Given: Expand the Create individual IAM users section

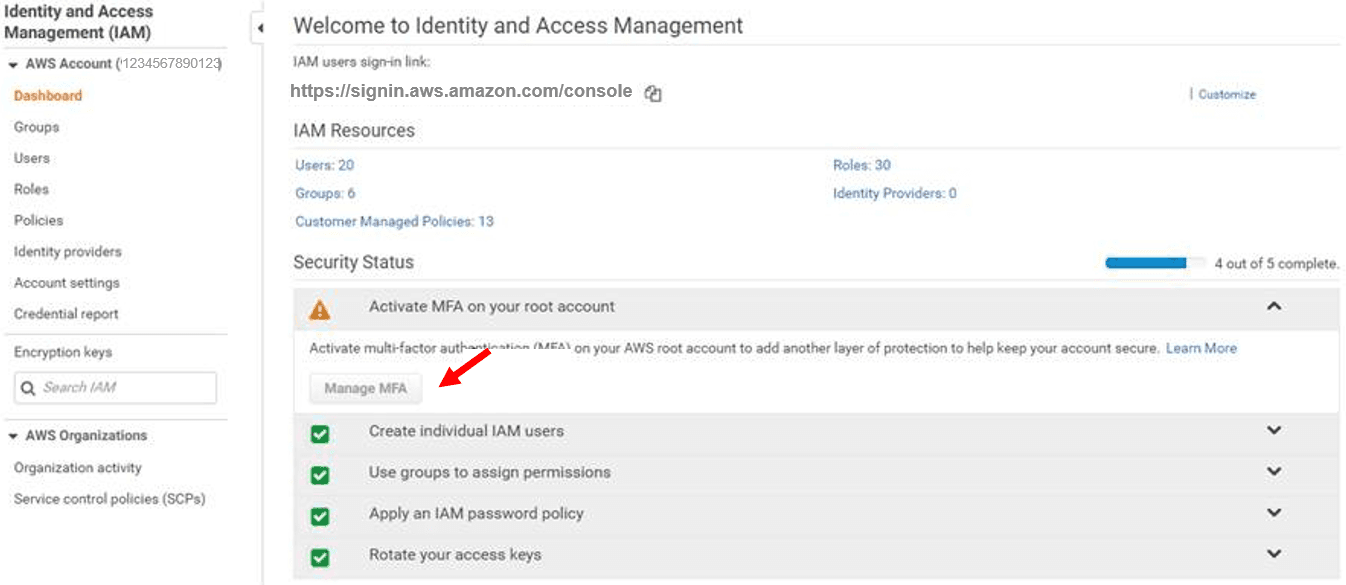Looking at the screenshot, I should click(1274, 430).
